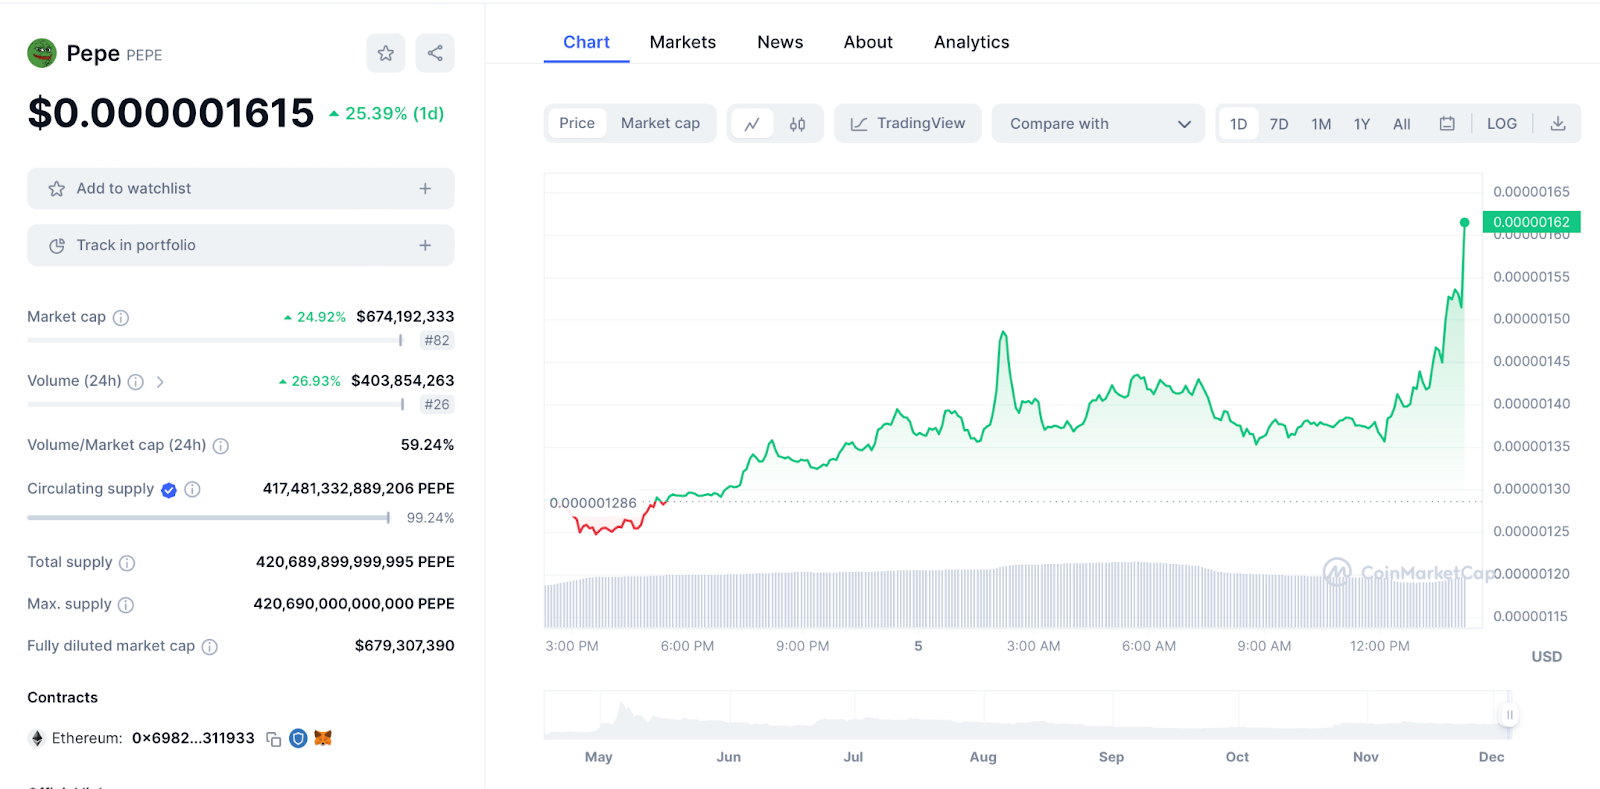Screen dimensions: 1600x789
Task: Open the Analytics tab
Action: [972, 42]
